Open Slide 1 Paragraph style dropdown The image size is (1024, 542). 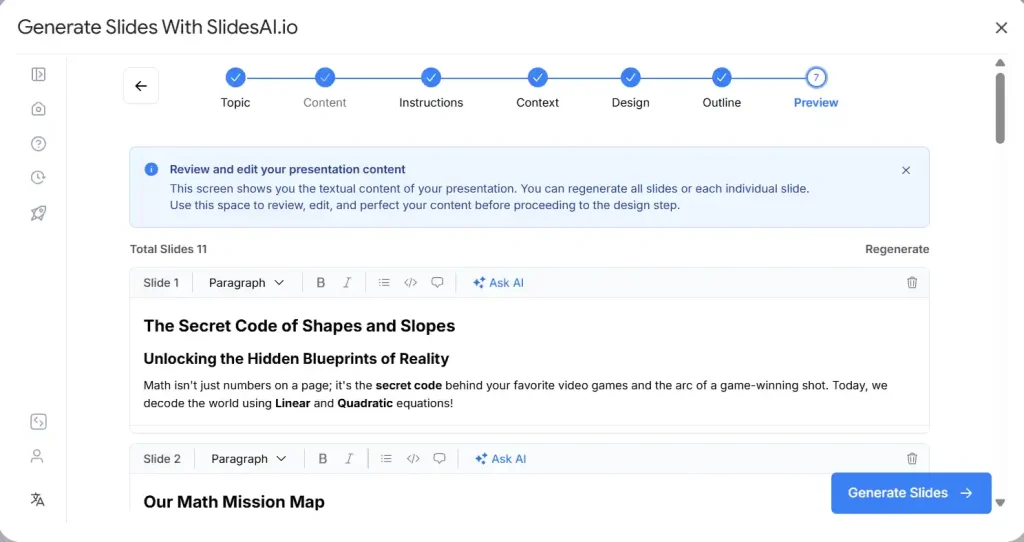coord(246,283)
